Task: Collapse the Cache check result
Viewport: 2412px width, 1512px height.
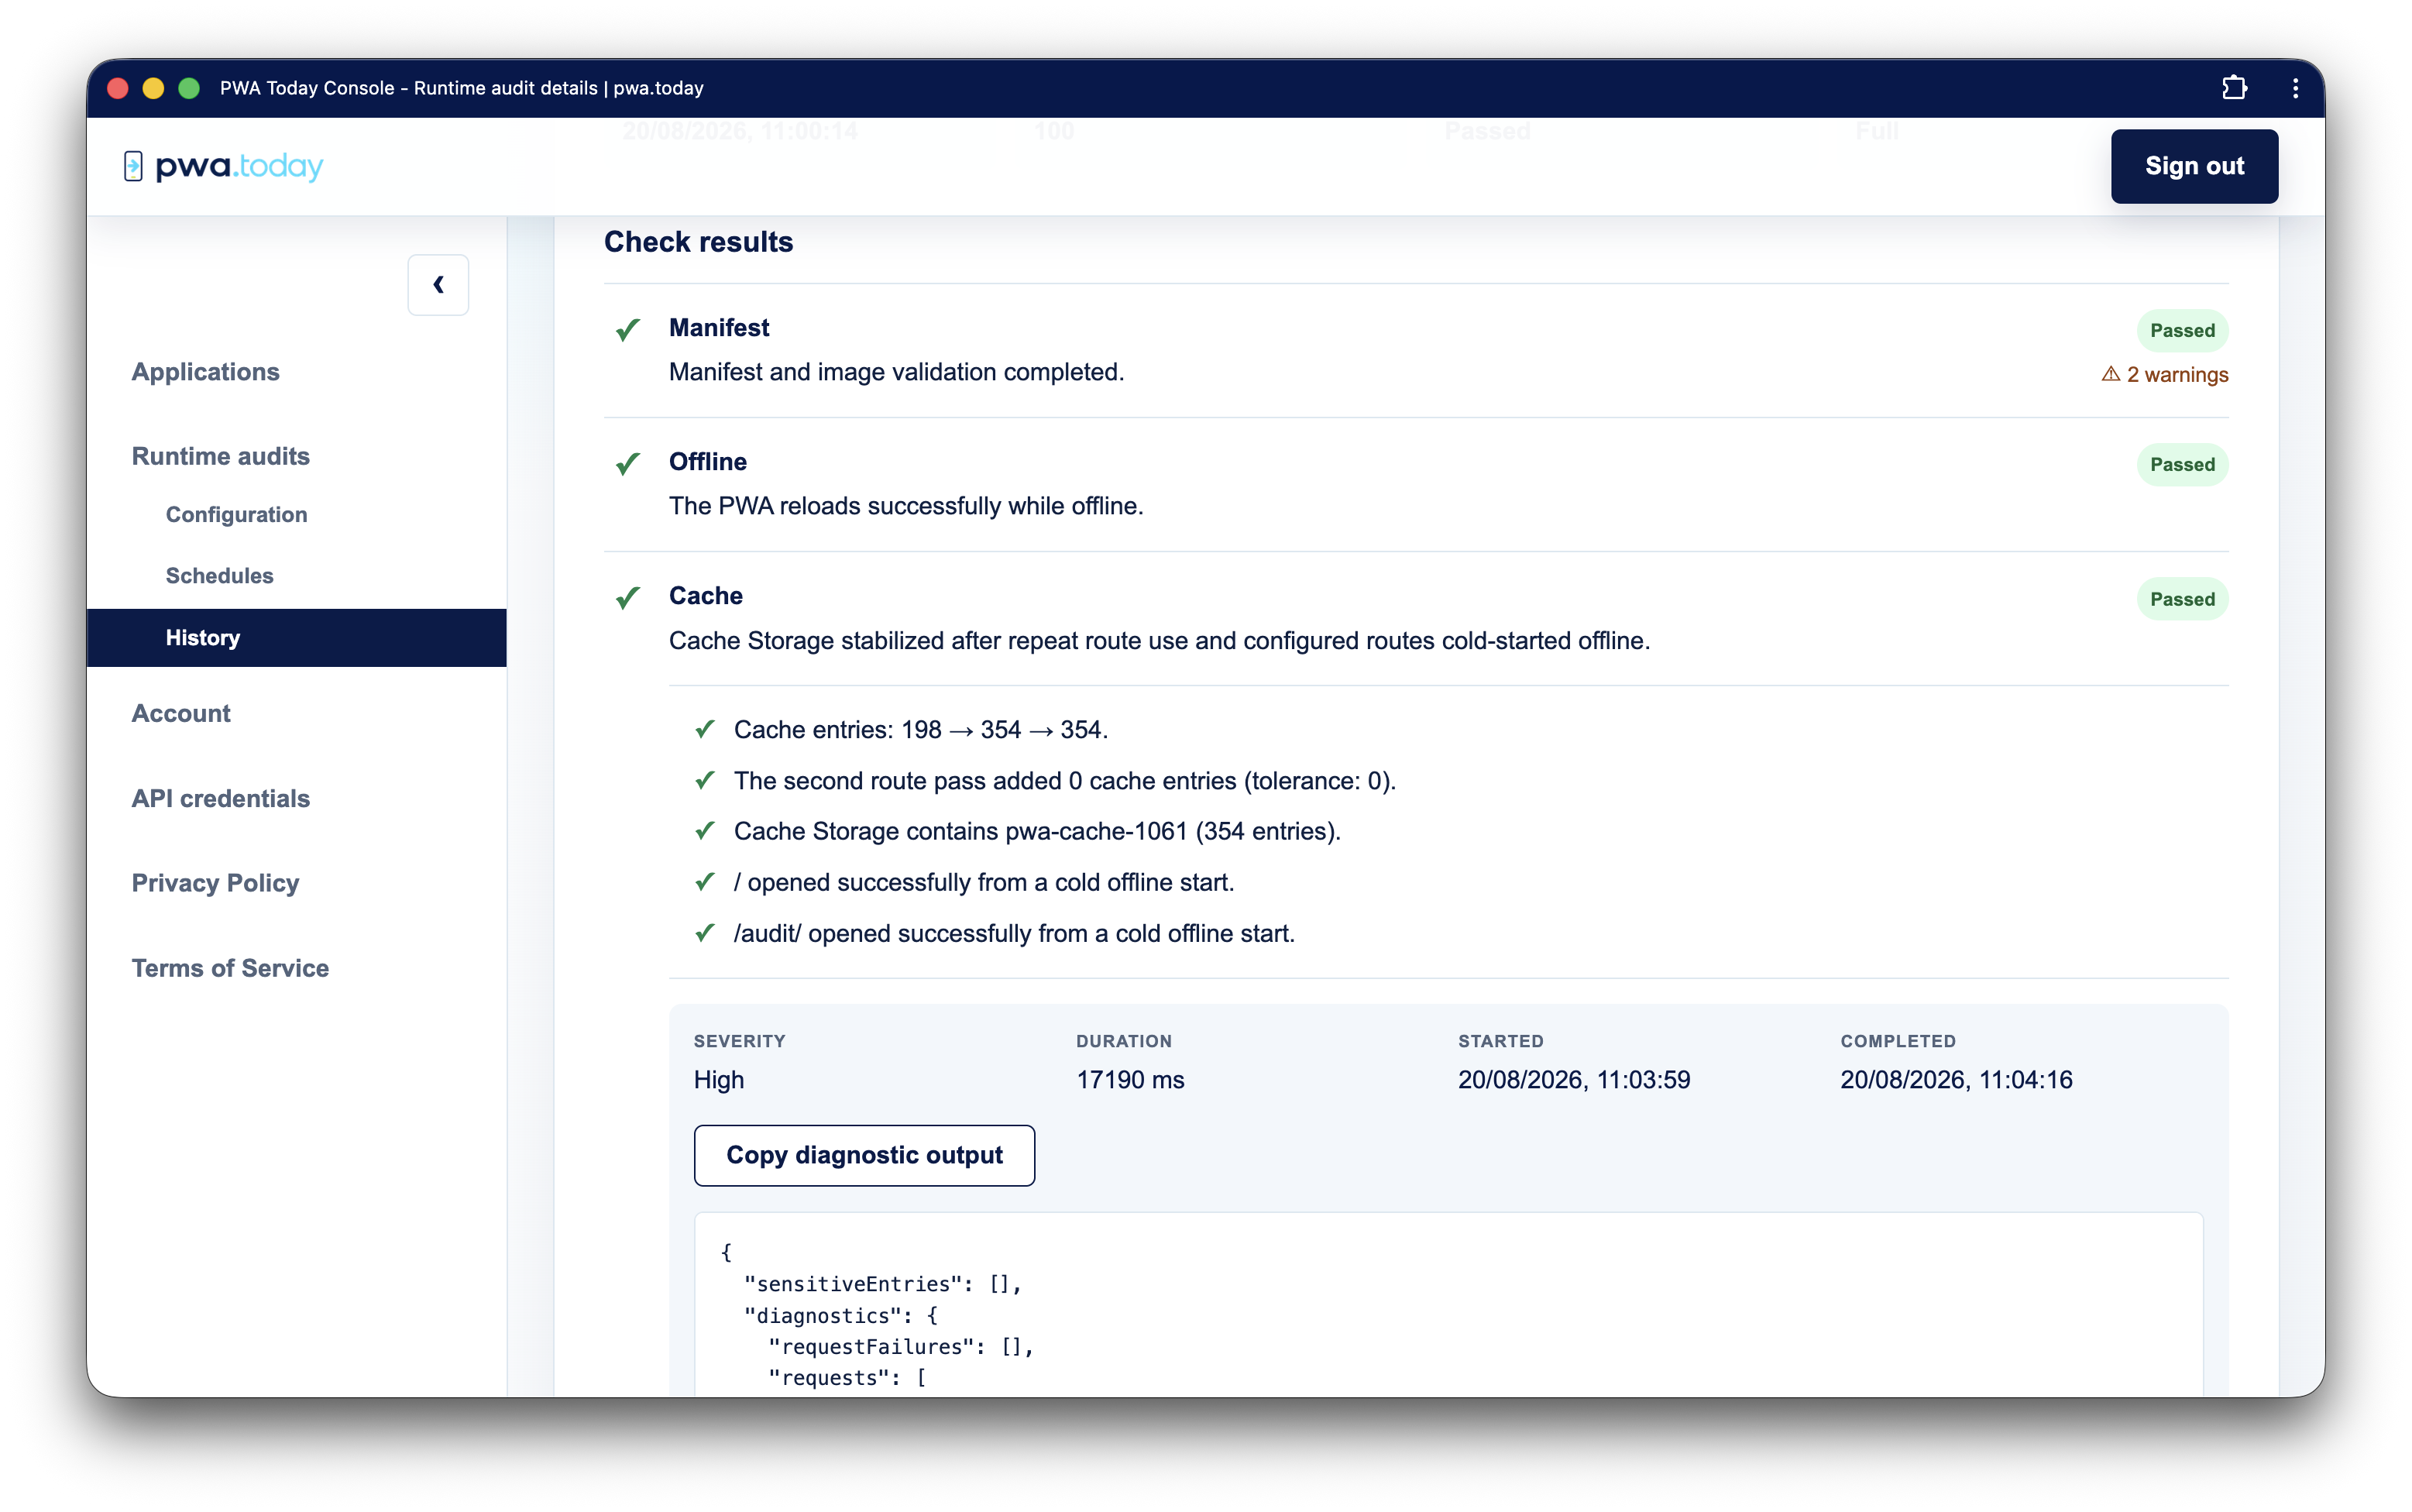Action: click(1416, 618)
